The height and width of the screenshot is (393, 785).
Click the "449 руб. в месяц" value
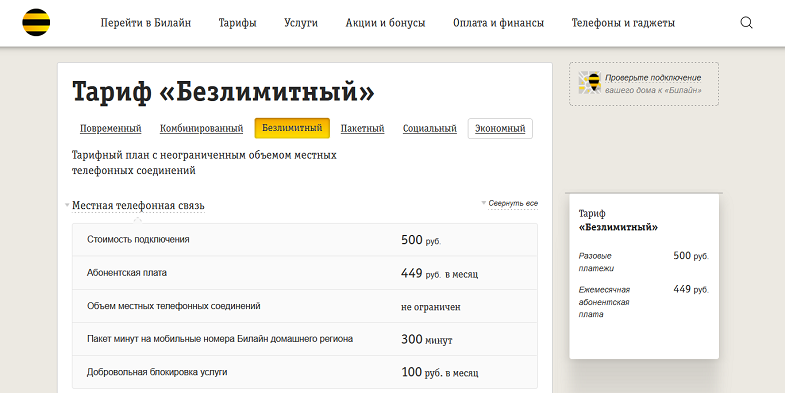[440, 273]
